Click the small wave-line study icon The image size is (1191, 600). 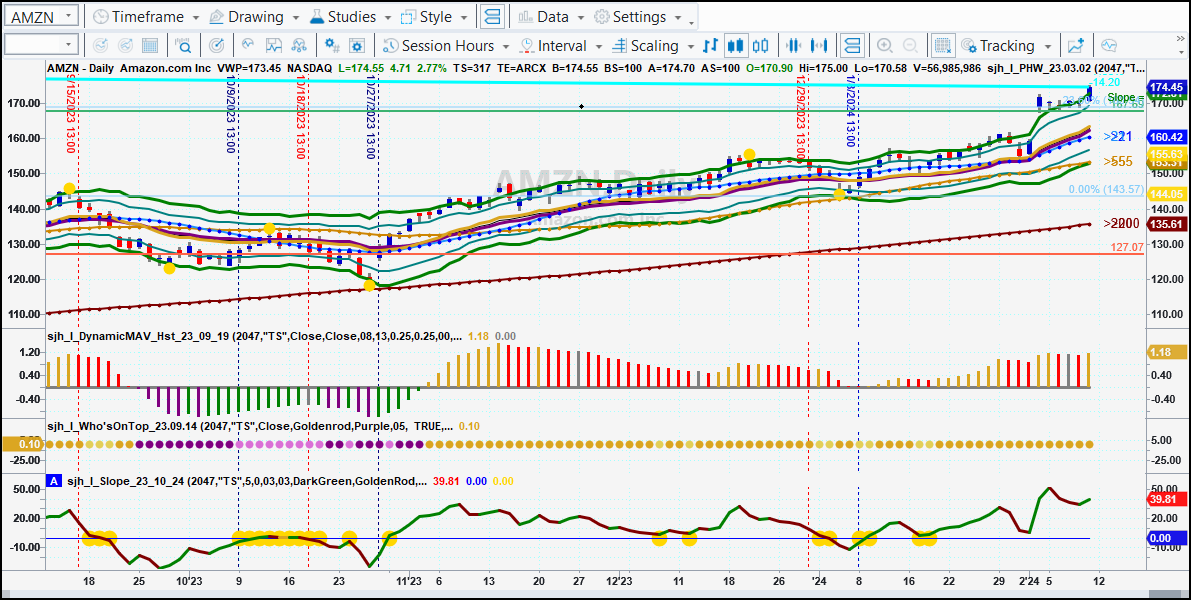(x=248, y=46)
